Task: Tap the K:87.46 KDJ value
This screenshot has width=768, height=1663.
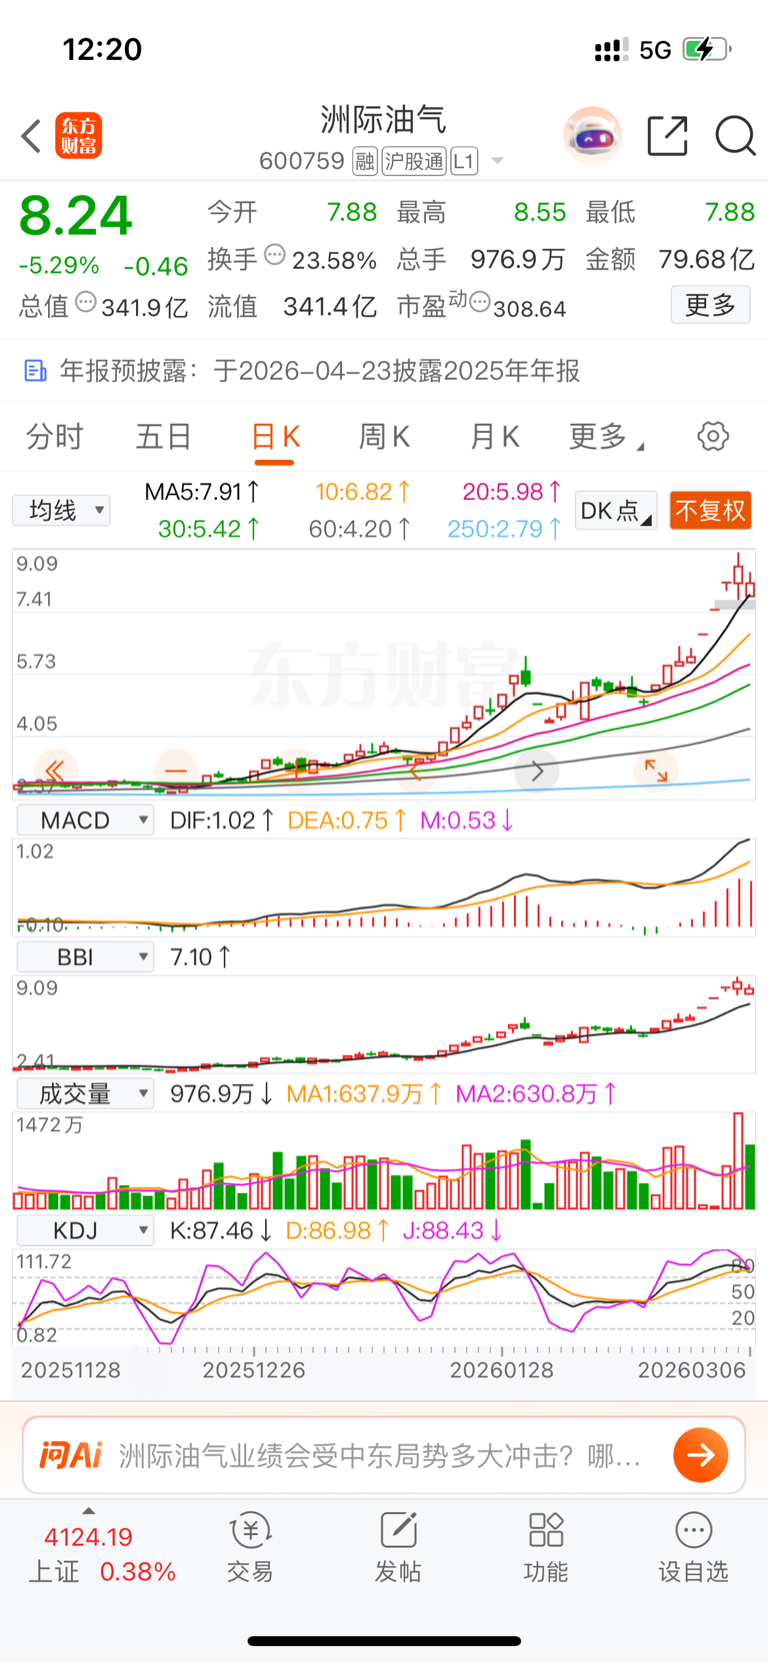Action: click(221, 1231)
